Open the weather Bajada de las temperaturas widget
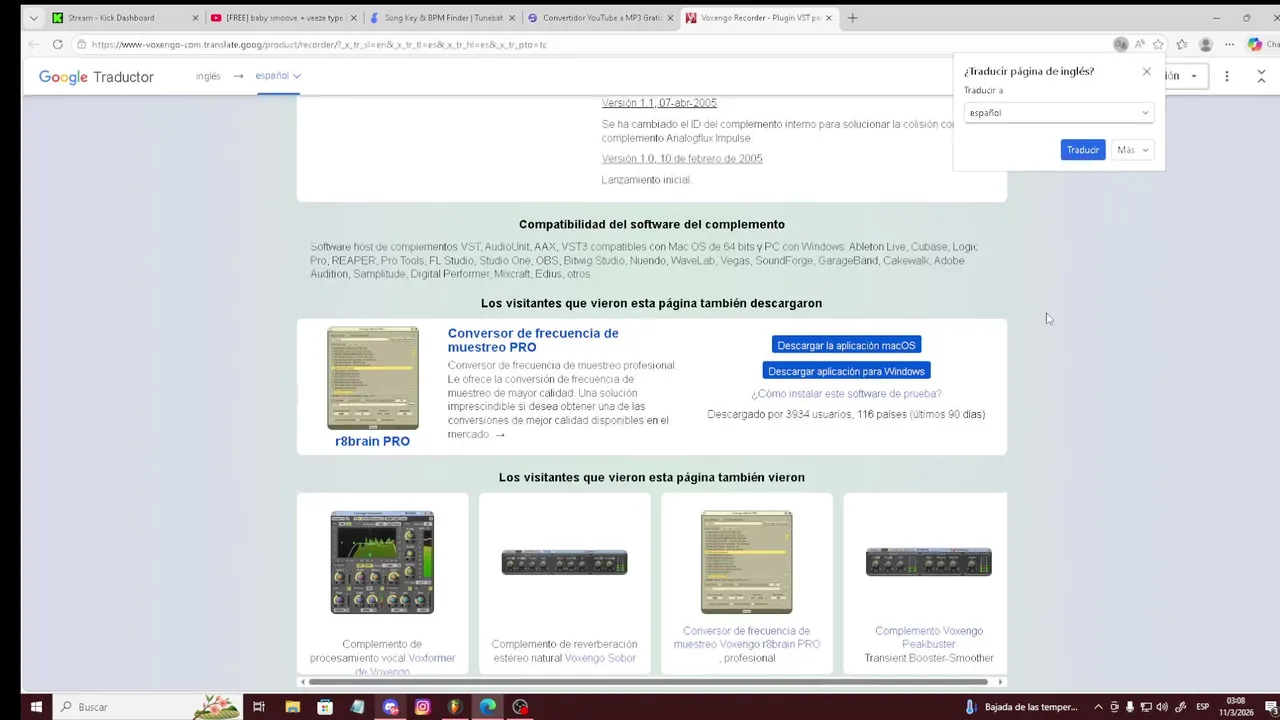 click(x=1022, y=707)
